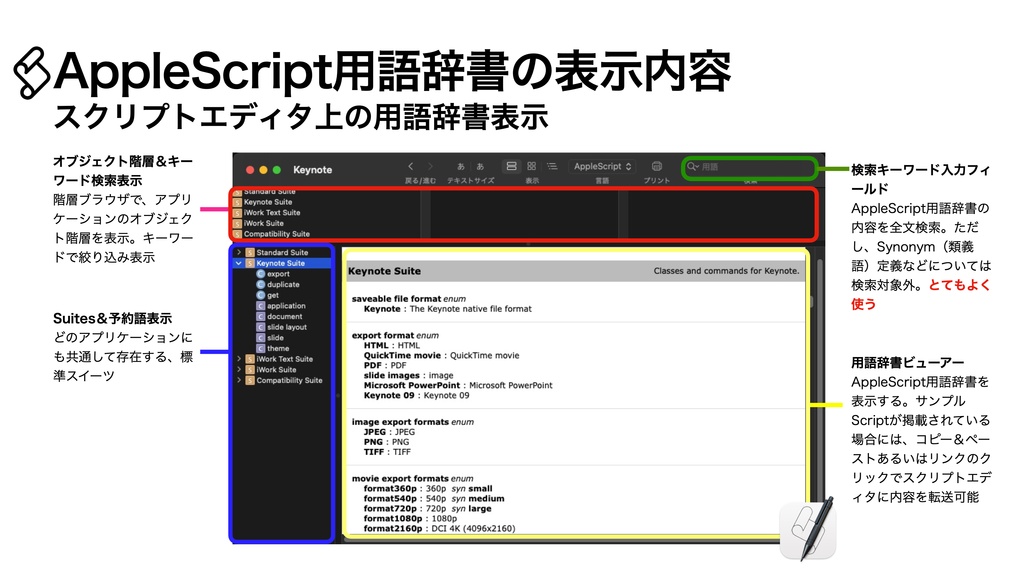Image resolution: width=1024 pixels, height=576 pixels.
Task: Expand the iWork Text Suite tree item
Action: tap(238, 359)
